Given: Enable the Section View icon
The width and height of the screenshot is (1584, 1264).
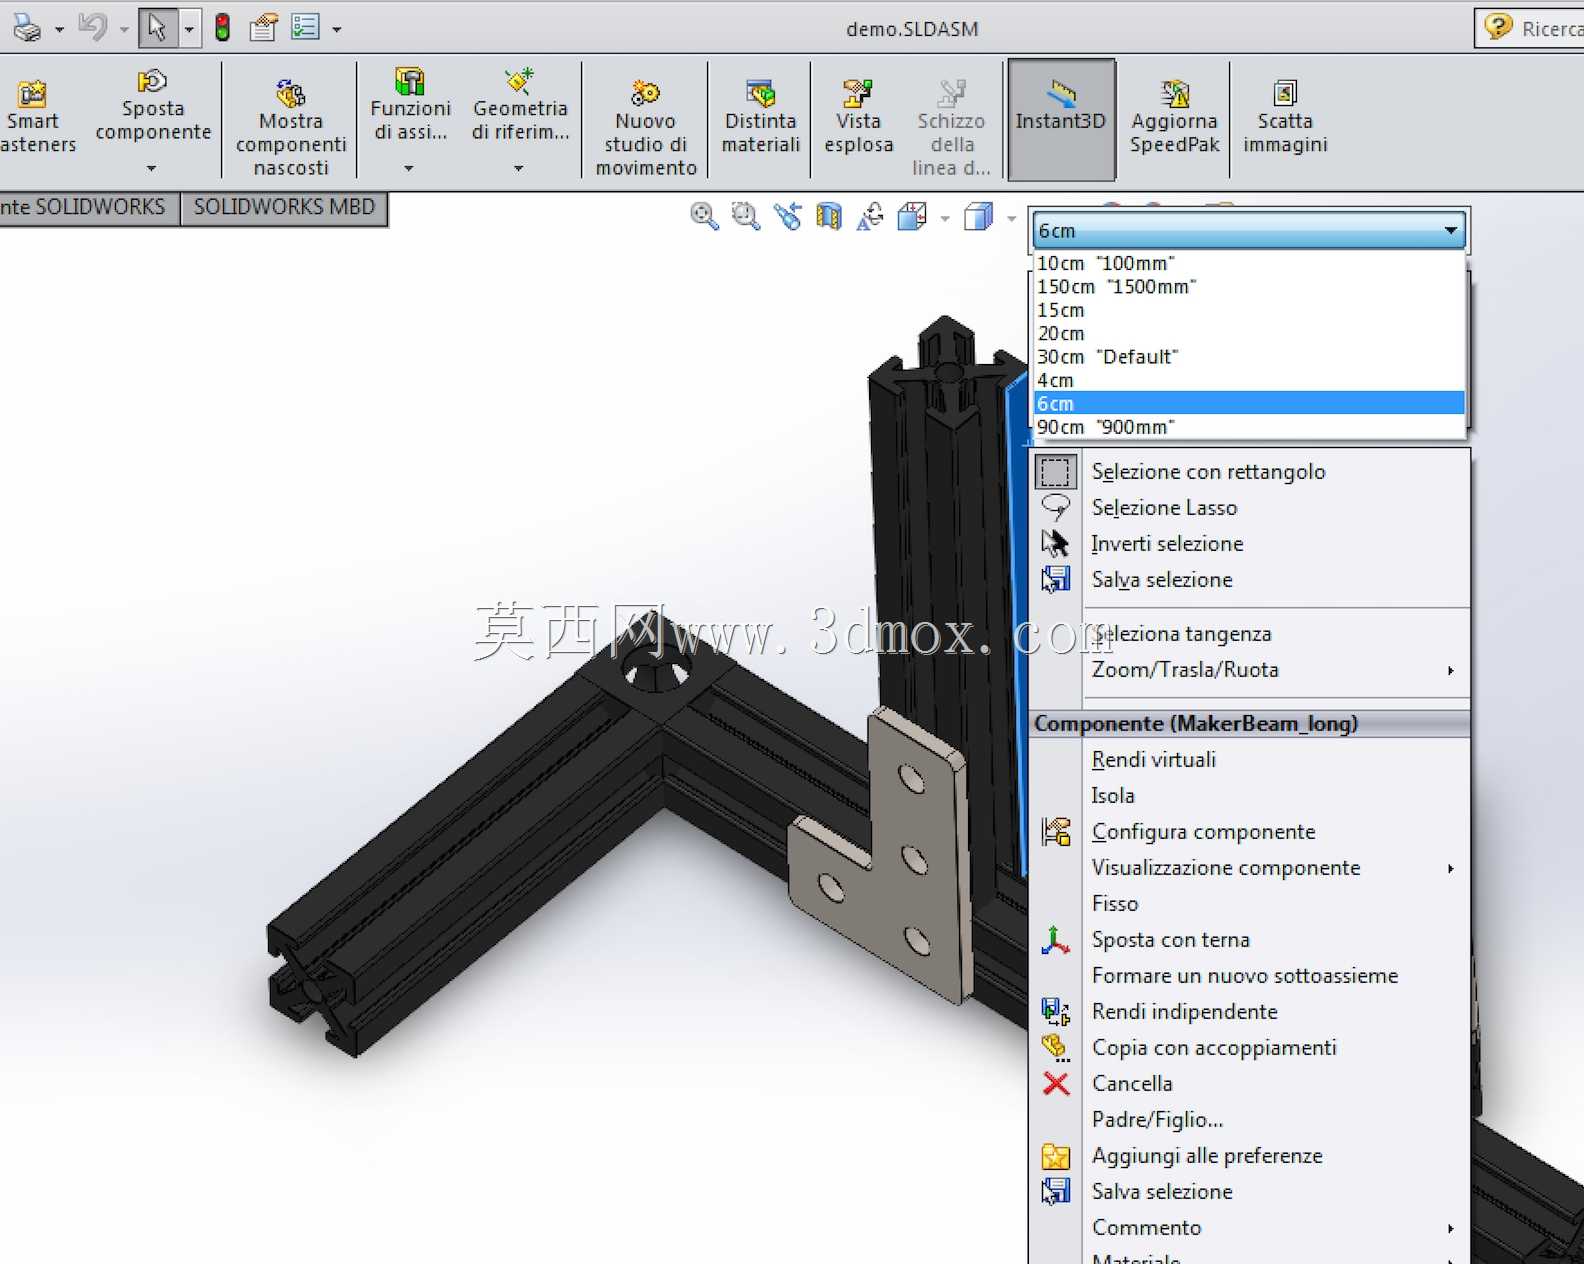Looking at the screenshot, I should (829, 216).
